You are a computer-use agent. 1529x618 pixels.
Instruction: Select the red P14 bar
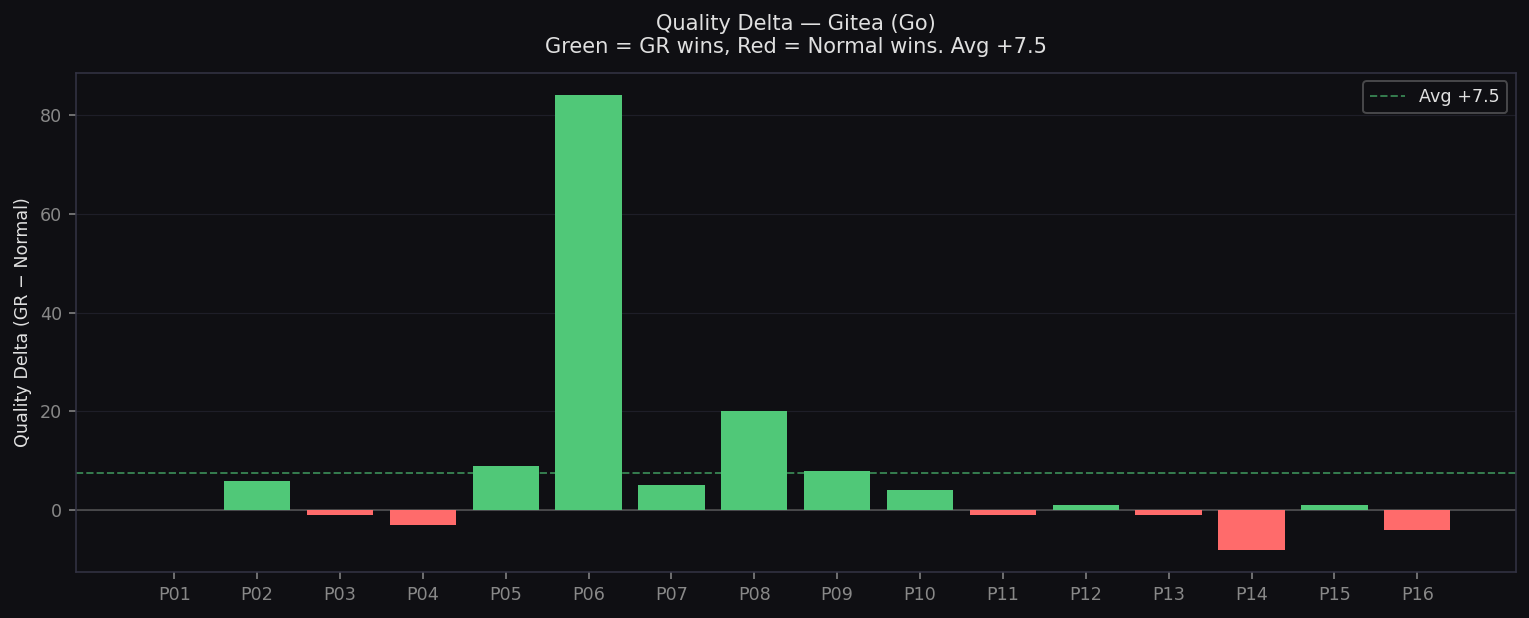point(1251,530)
